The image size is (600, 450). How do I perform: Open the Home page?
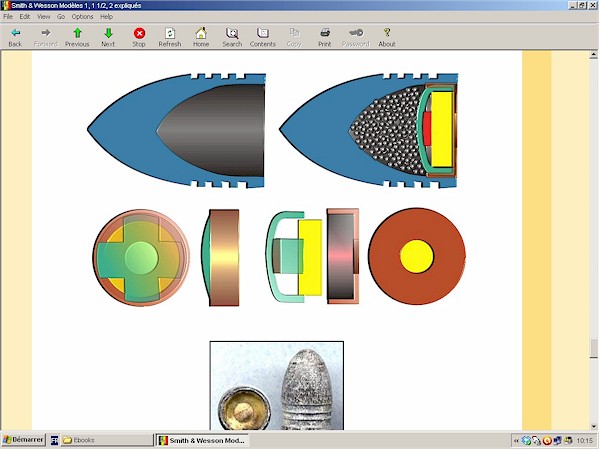201,37
